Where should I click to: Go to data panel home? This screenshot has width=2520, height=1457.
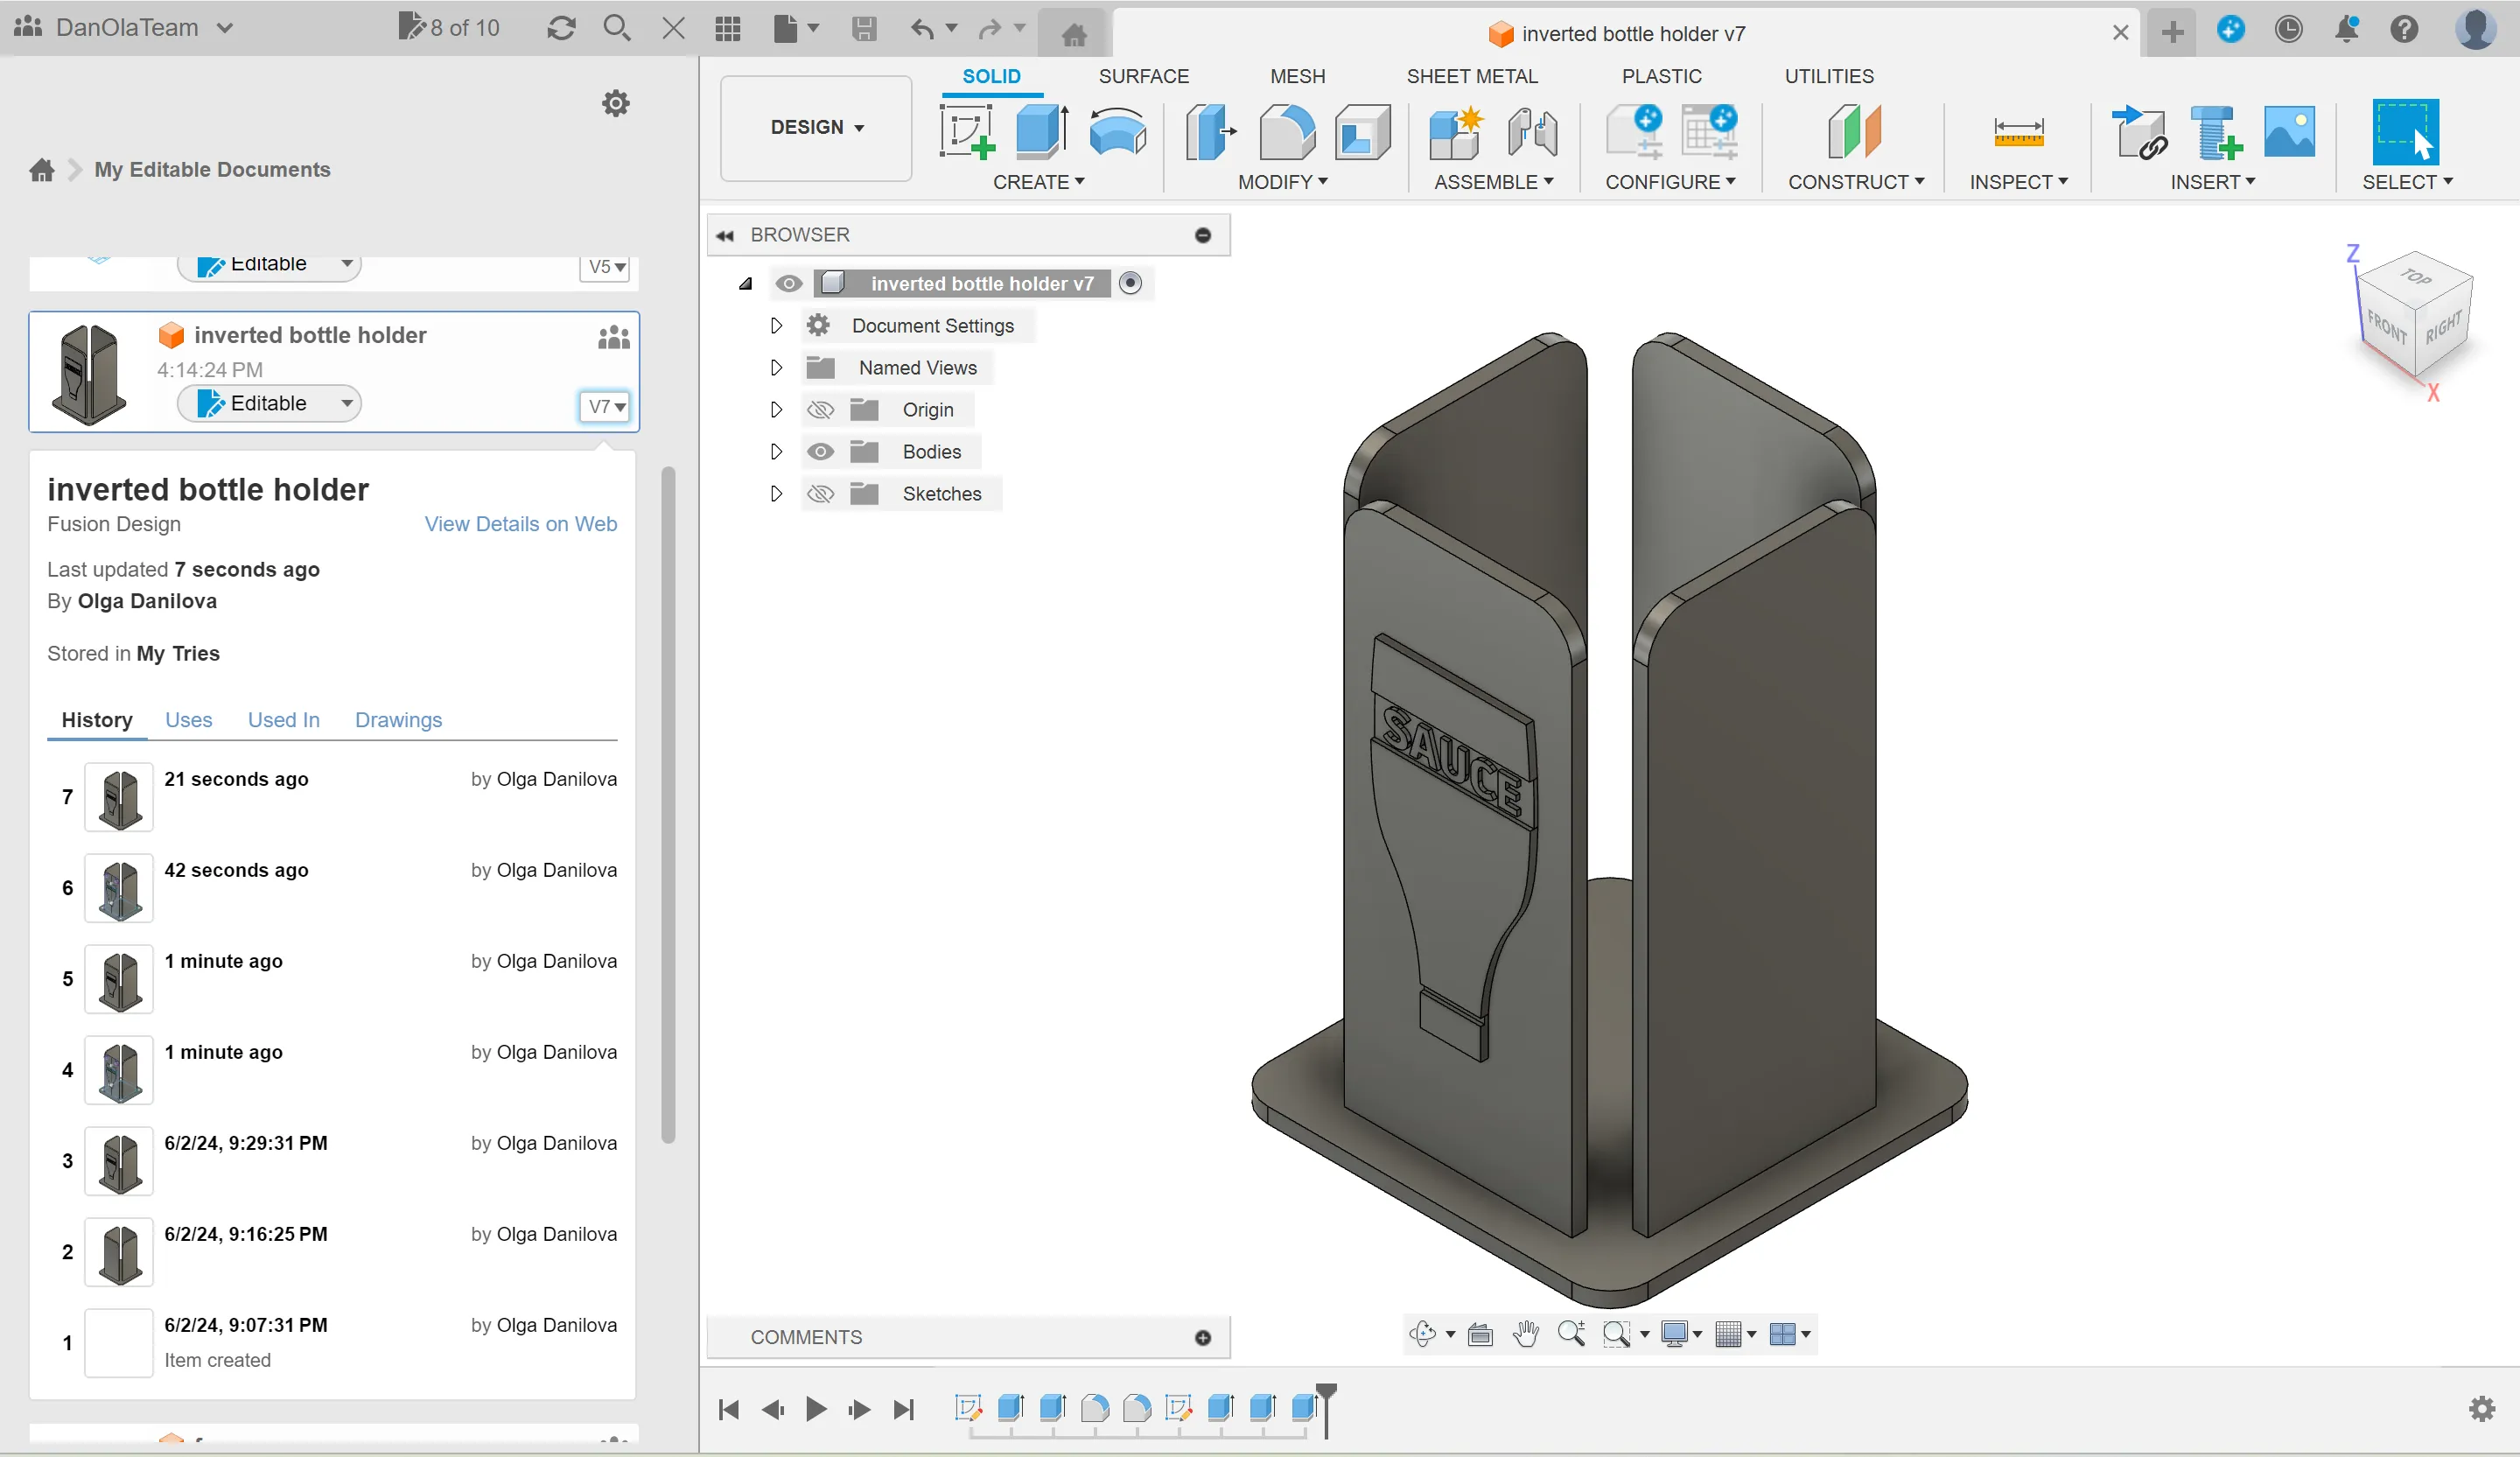42,170
